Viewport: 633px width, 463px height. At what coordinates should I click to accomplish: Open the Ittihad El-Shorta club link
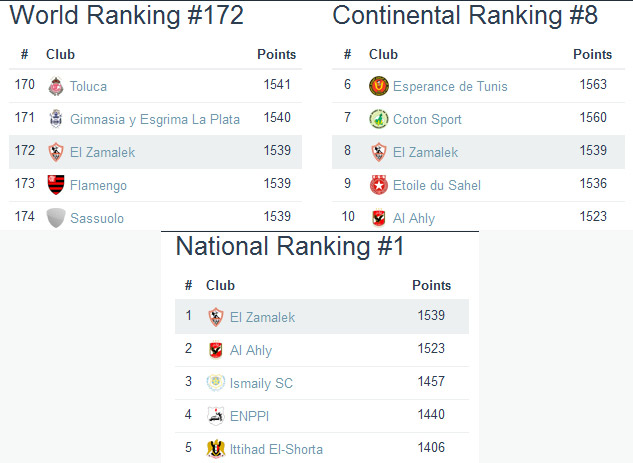[x=276, y=449]
